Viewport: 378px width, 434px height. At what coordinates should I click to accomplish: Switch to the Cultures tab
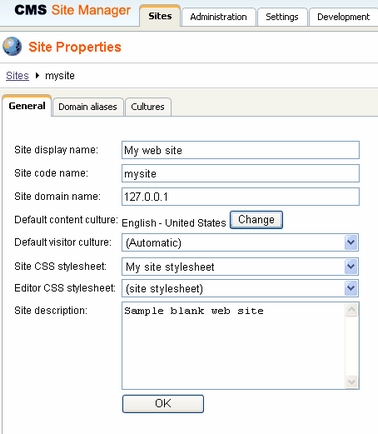click(148, 107)
